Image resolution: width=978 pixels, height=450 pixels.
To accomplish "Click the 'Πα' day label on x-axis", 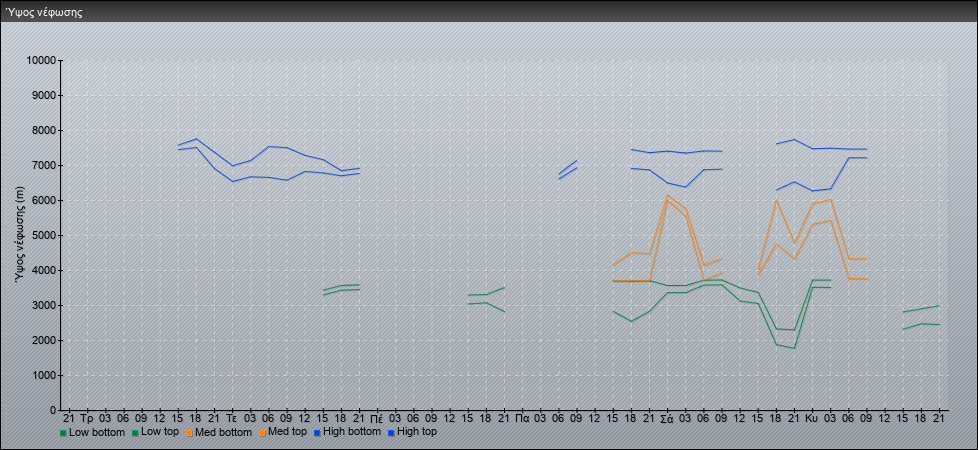I will (522, 418).
